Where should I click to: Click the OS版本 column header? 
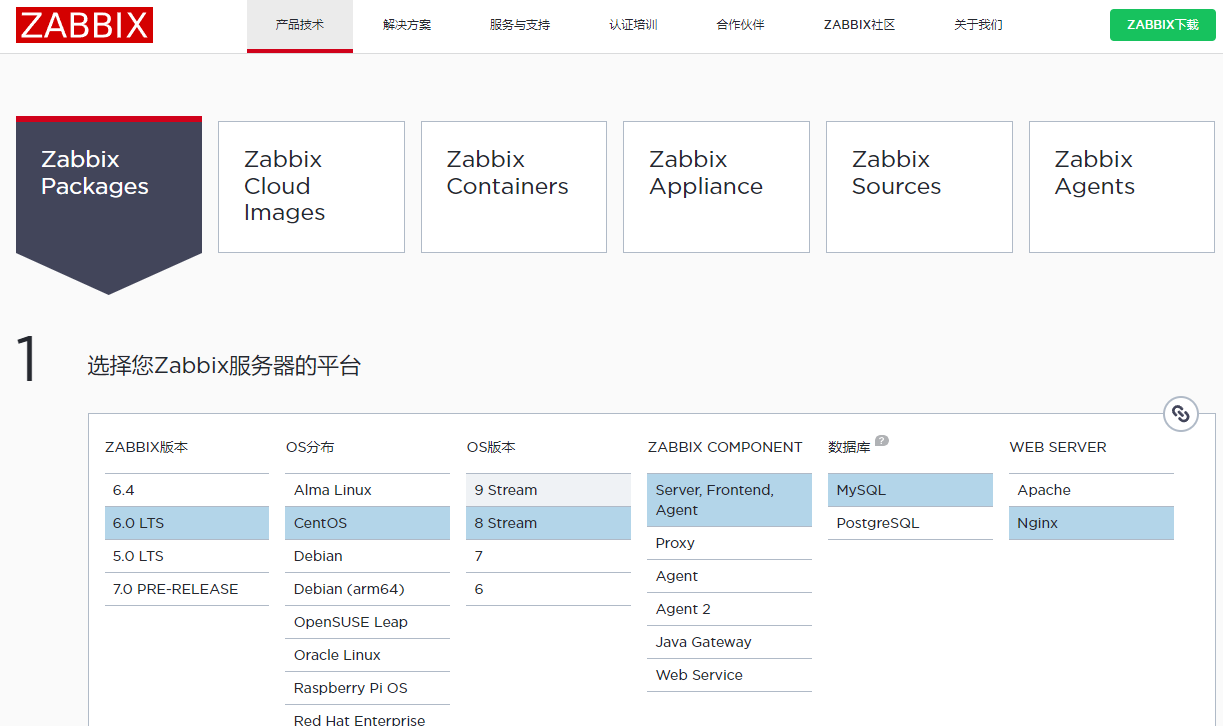491,447
